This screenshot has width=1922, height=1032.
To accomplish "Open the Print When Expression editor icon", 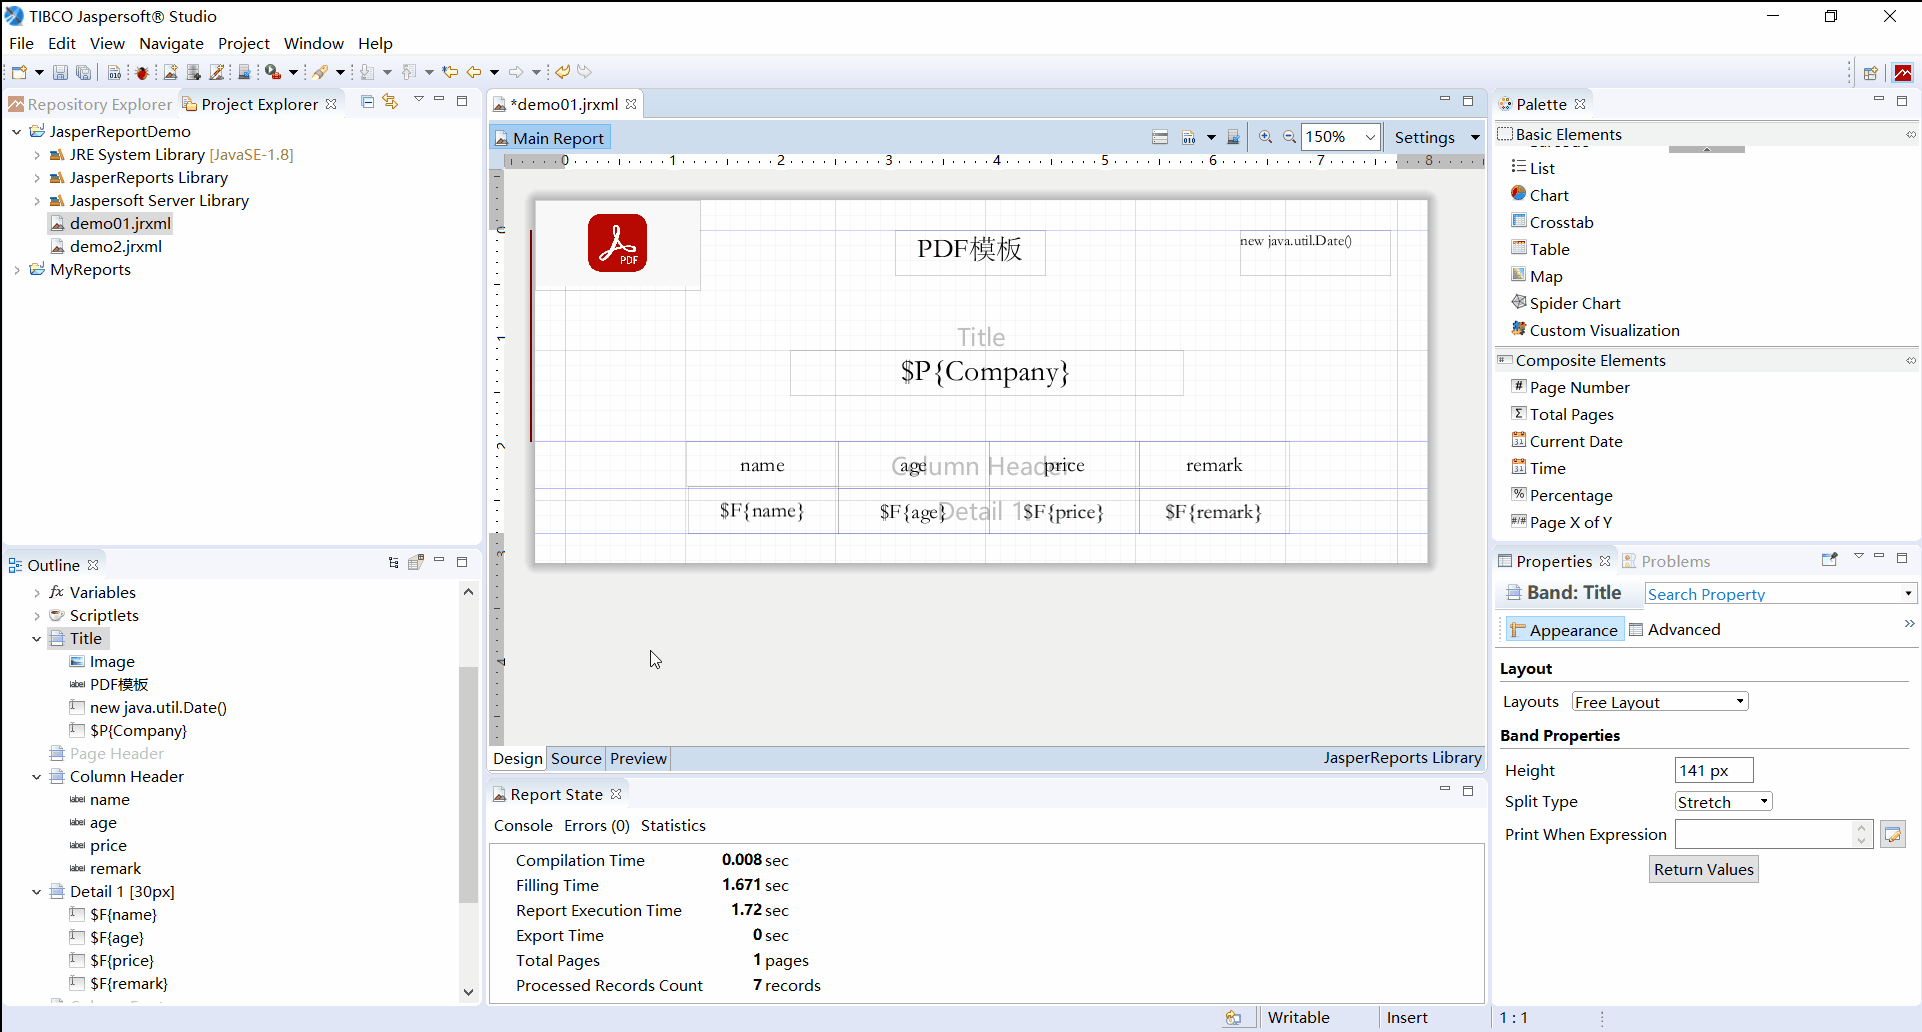I will pos(1893,833).
